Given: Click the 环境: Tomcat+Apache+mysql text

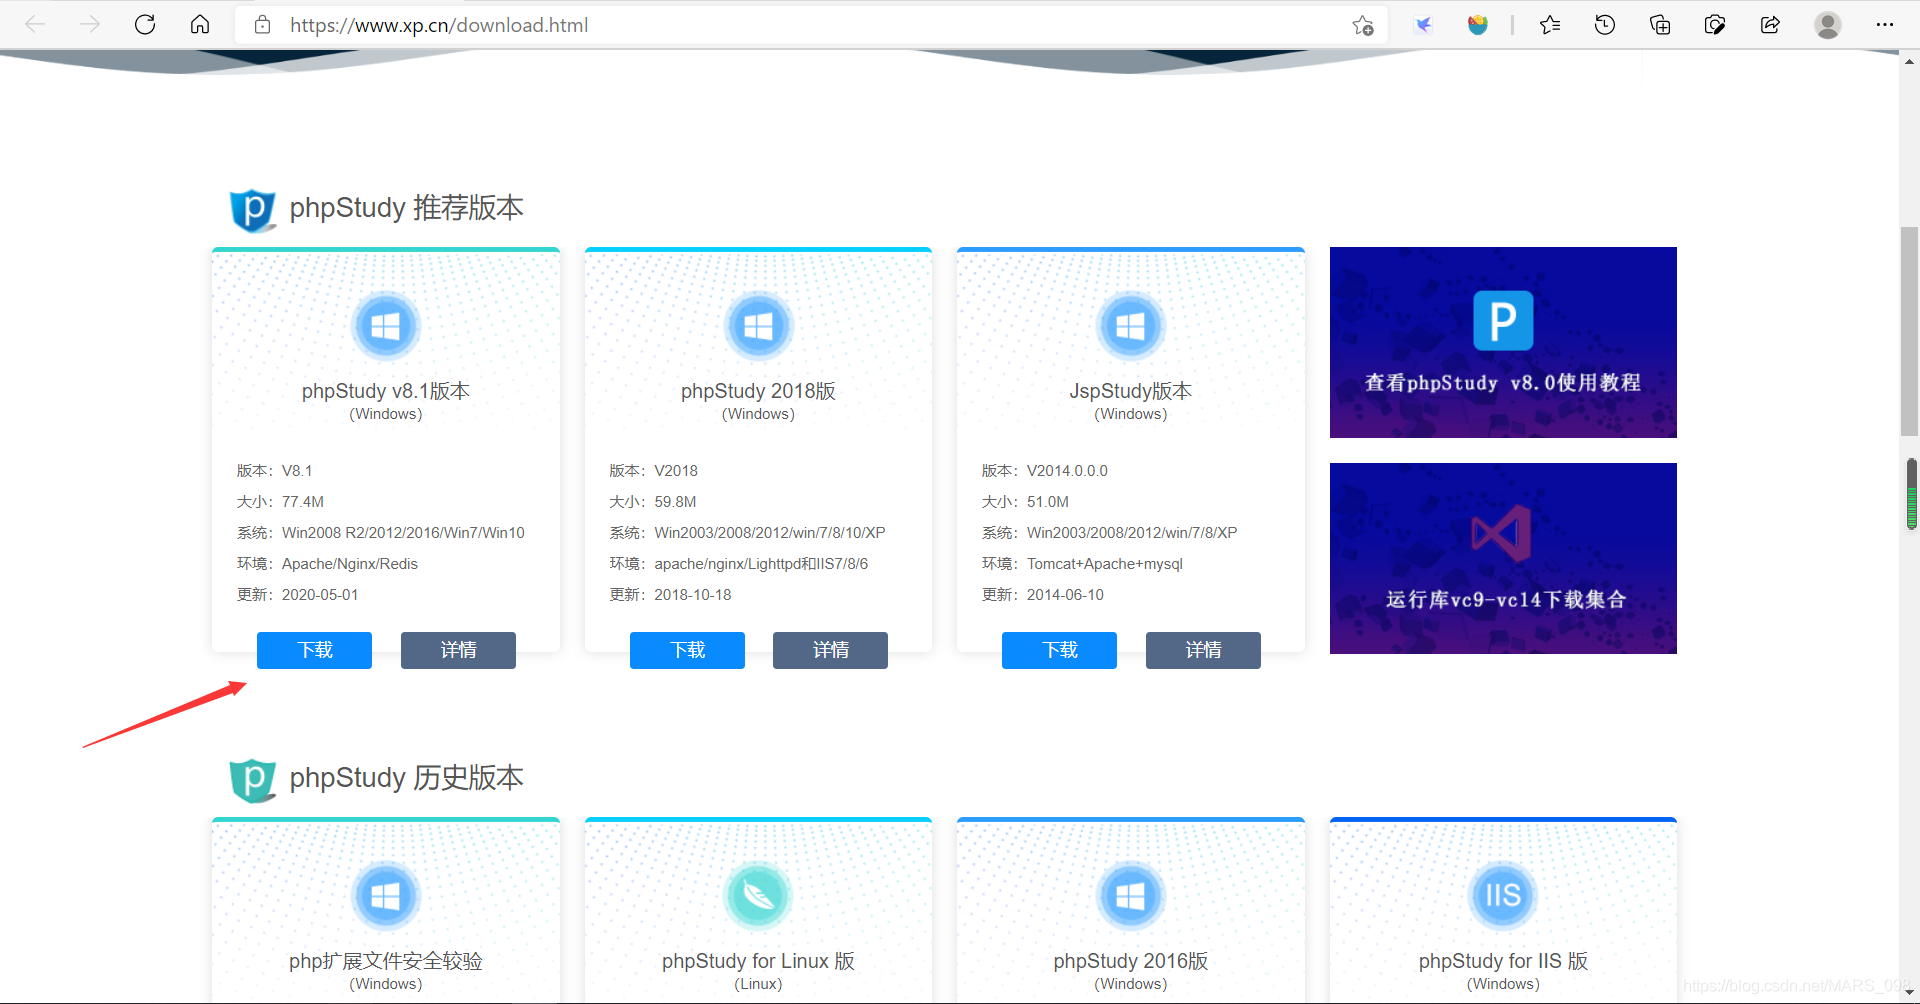Looking at the screenshot, I should pyautogui.click(x=1082, y=564).
